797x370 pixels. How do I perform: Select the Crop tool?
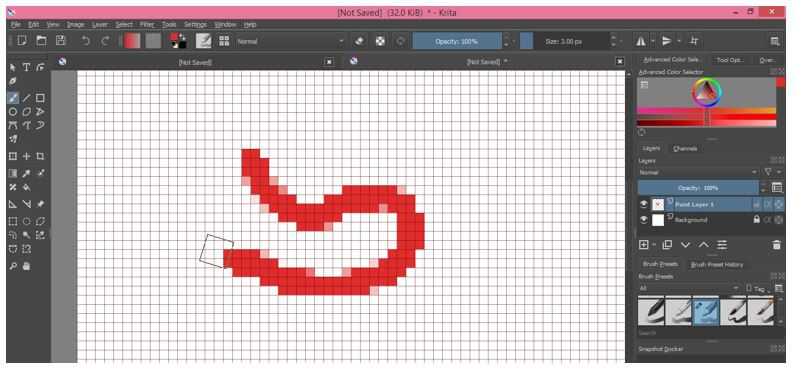pos(40,157)
